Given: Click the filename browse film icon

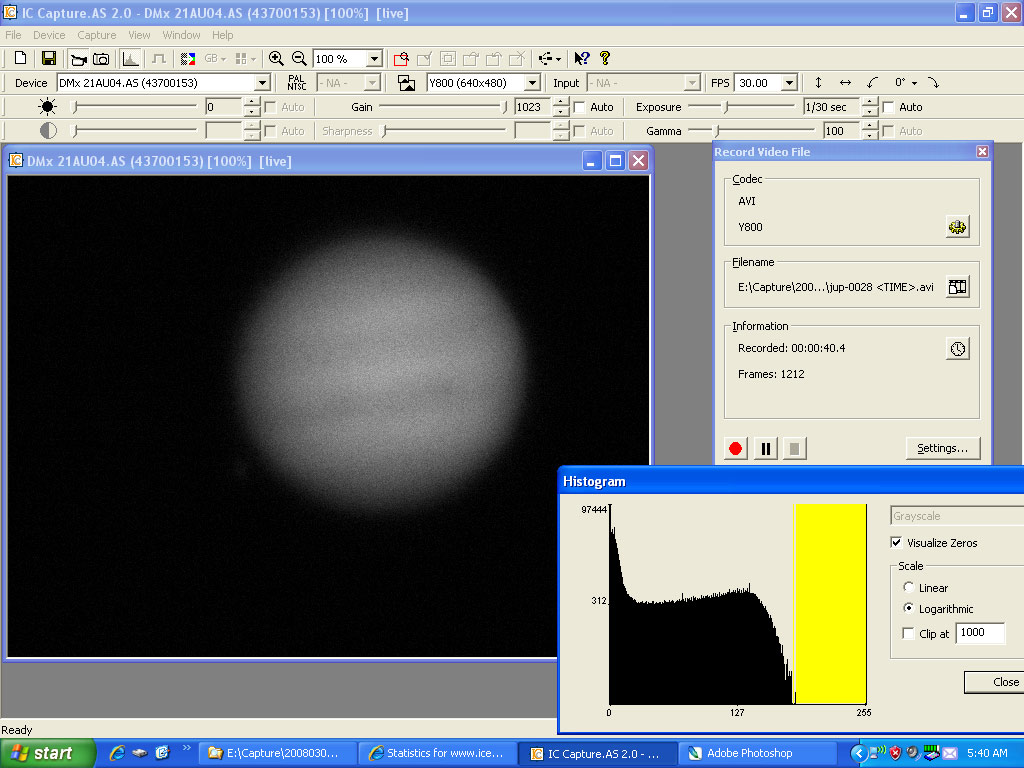Looking at the screenshot, I should coord(957,287).
